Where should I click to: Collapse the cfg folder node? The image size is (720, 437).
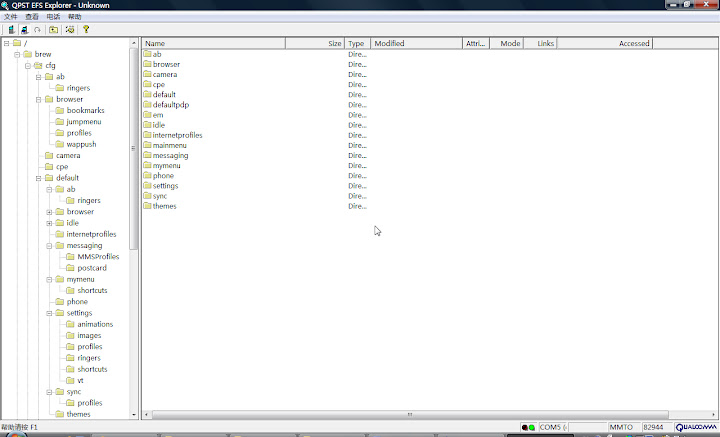click(x=28, y=66)
